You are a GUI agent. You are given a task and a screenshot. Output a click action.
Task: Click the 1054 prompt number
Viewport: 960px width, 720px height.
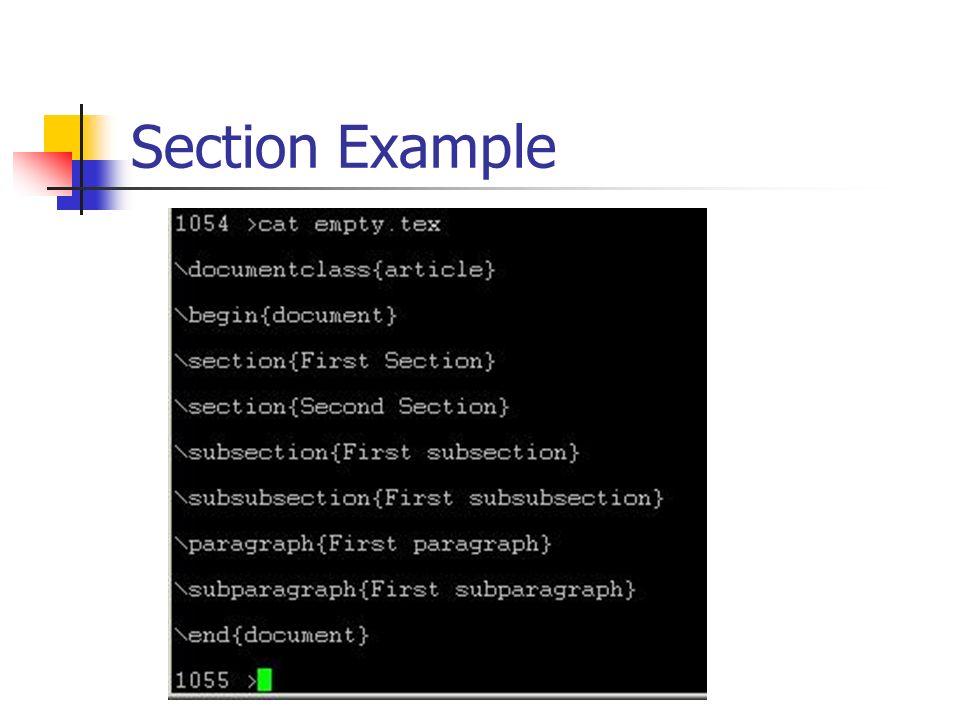click(202, 223)
